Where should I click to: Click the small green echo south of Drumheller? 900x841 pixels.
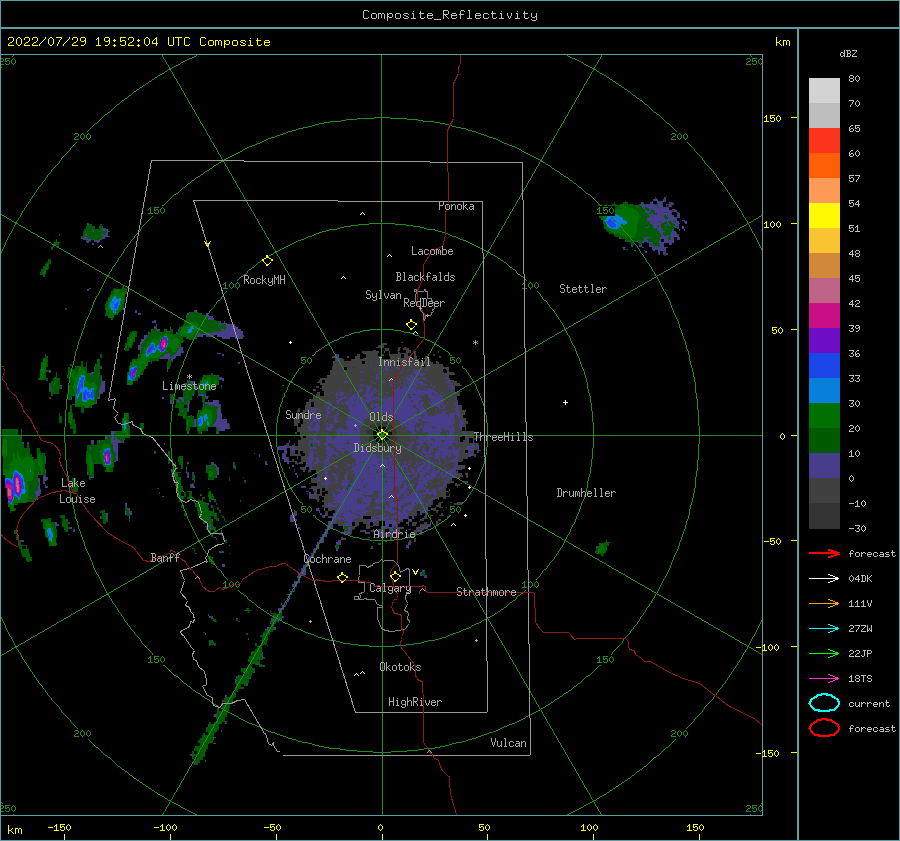pos(602,548)
